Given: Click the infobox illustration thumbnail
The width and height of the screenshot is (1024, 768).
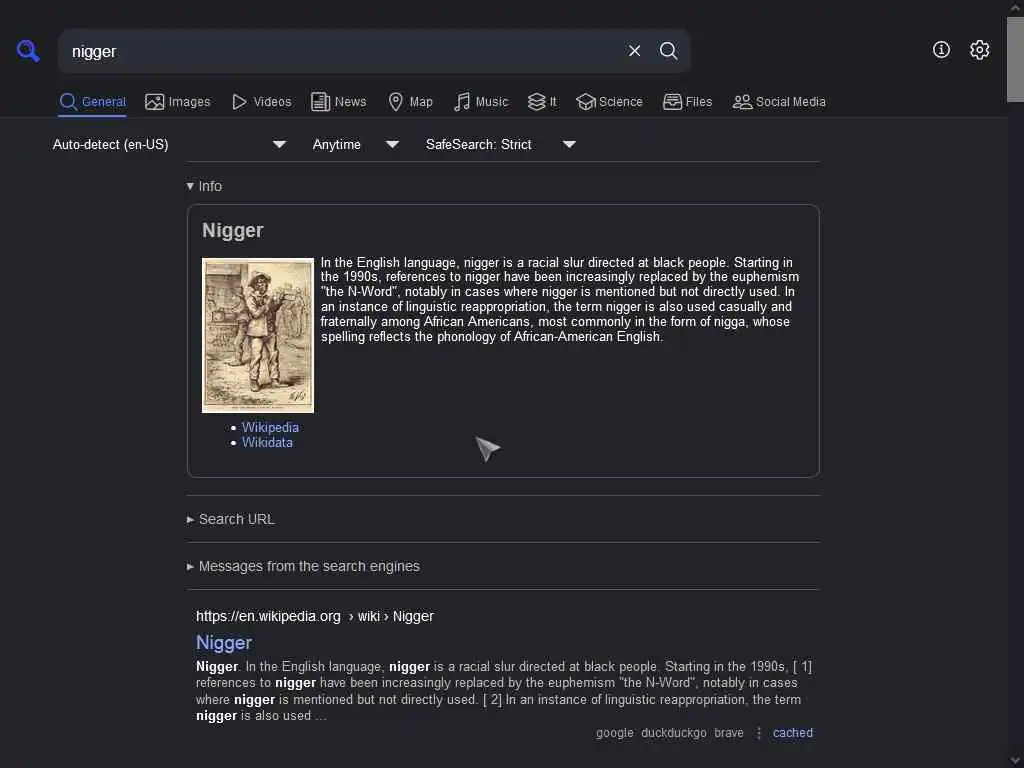Looking at the screenshot, I should (x=258, y=335).
